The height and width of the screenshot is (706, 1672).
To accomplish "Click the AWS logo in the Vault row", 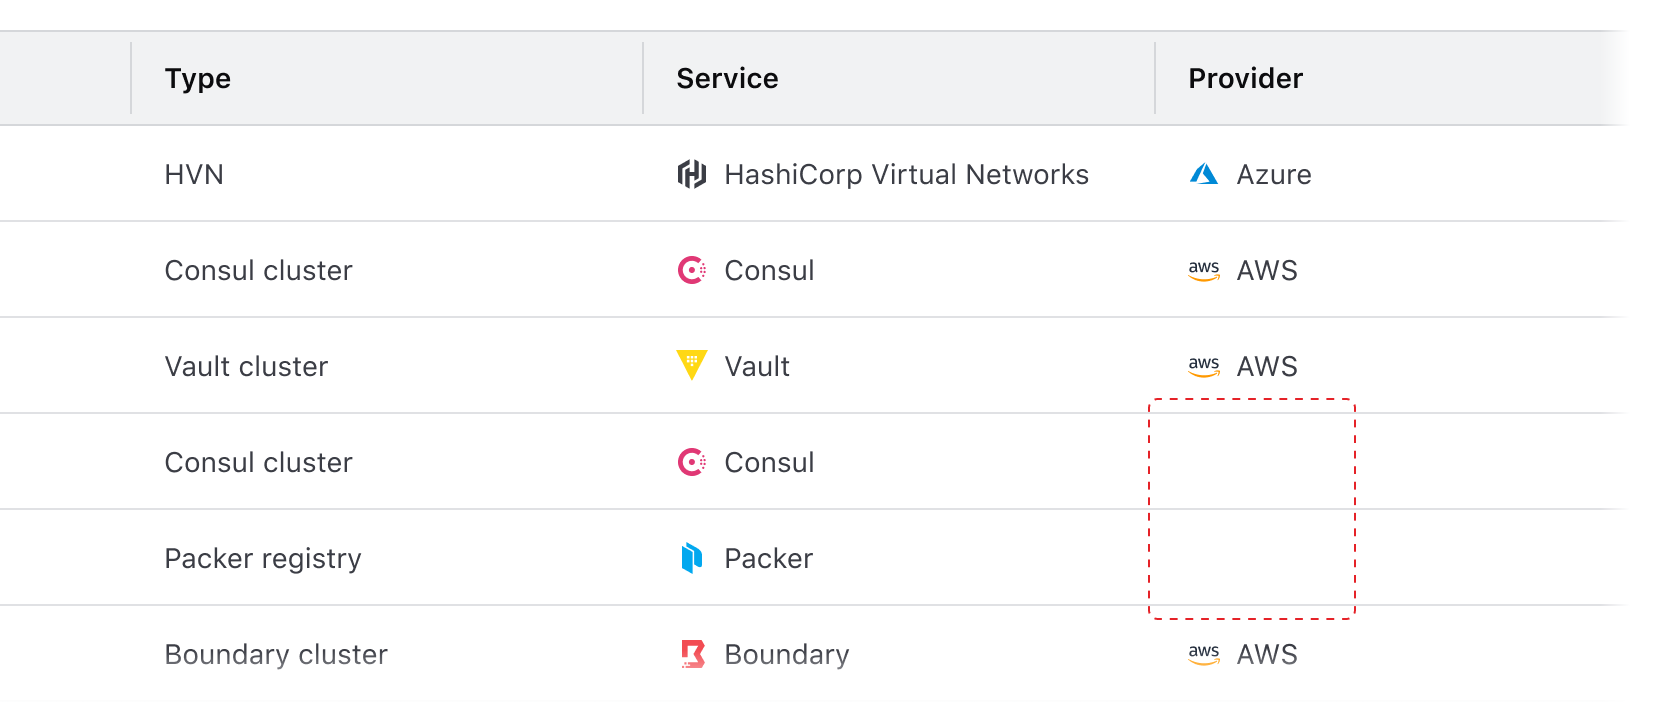I will click(1204, 366).
